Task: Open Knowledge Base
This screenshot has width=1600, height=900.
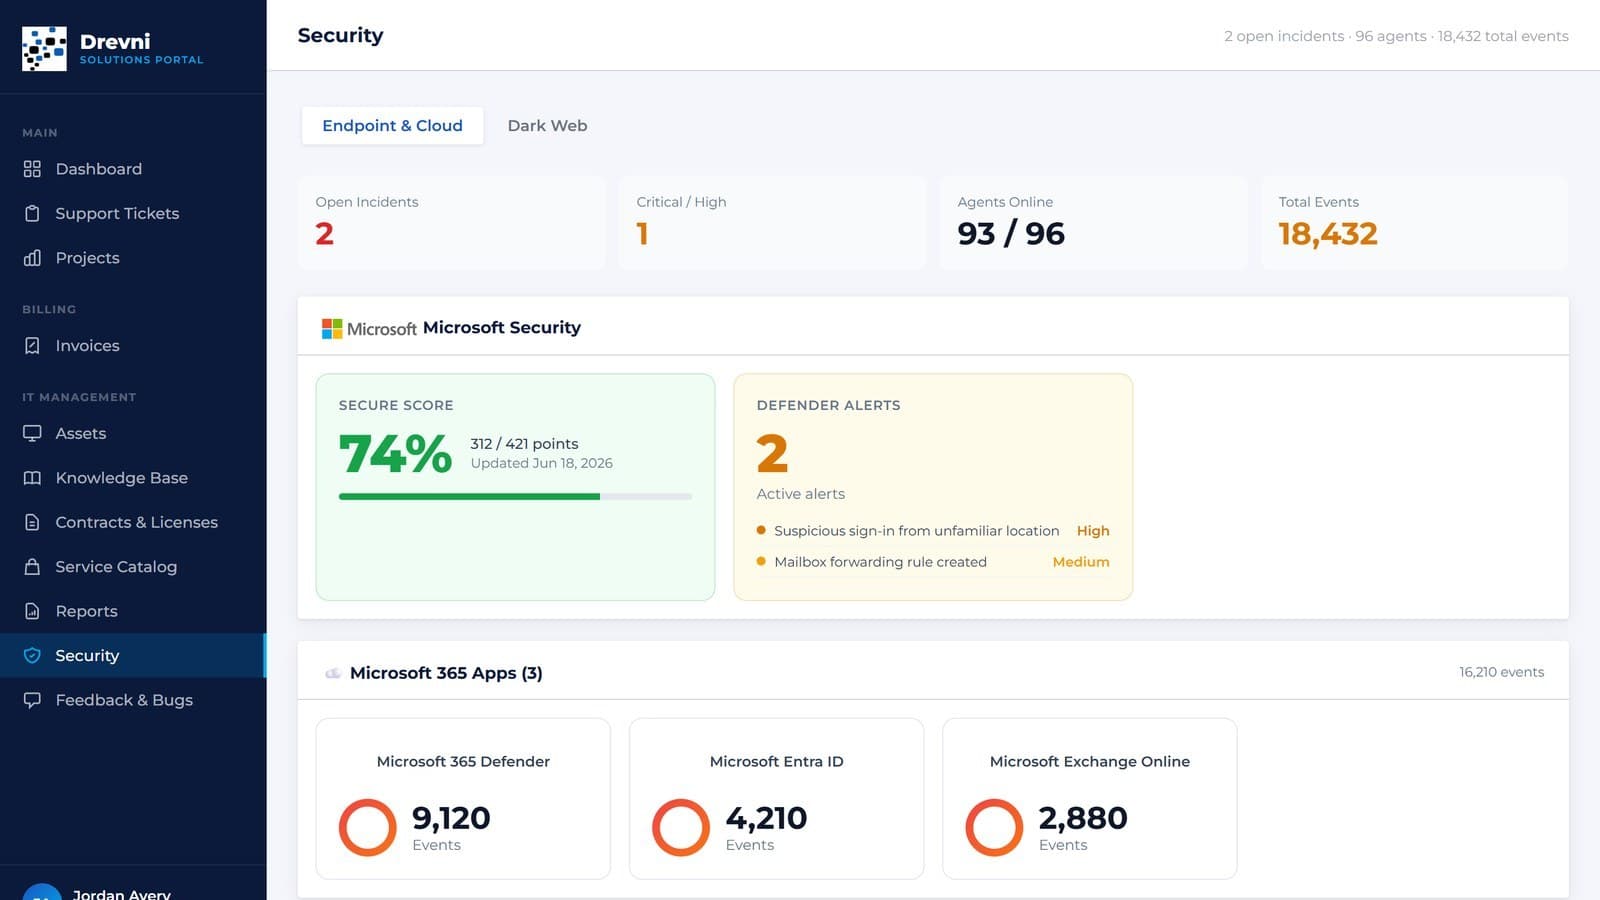Action: [x=133, y=478]
